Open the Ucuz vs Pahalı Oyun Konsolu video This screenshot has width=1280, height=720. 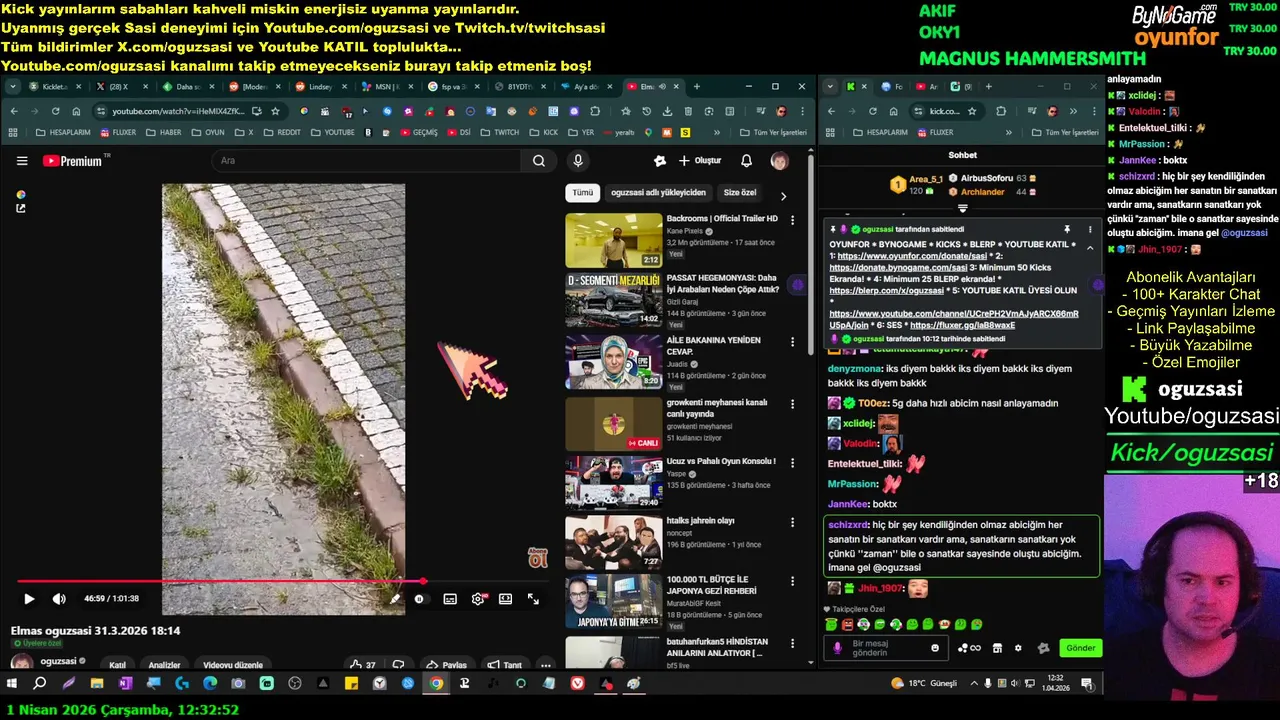tap(613, 484)
